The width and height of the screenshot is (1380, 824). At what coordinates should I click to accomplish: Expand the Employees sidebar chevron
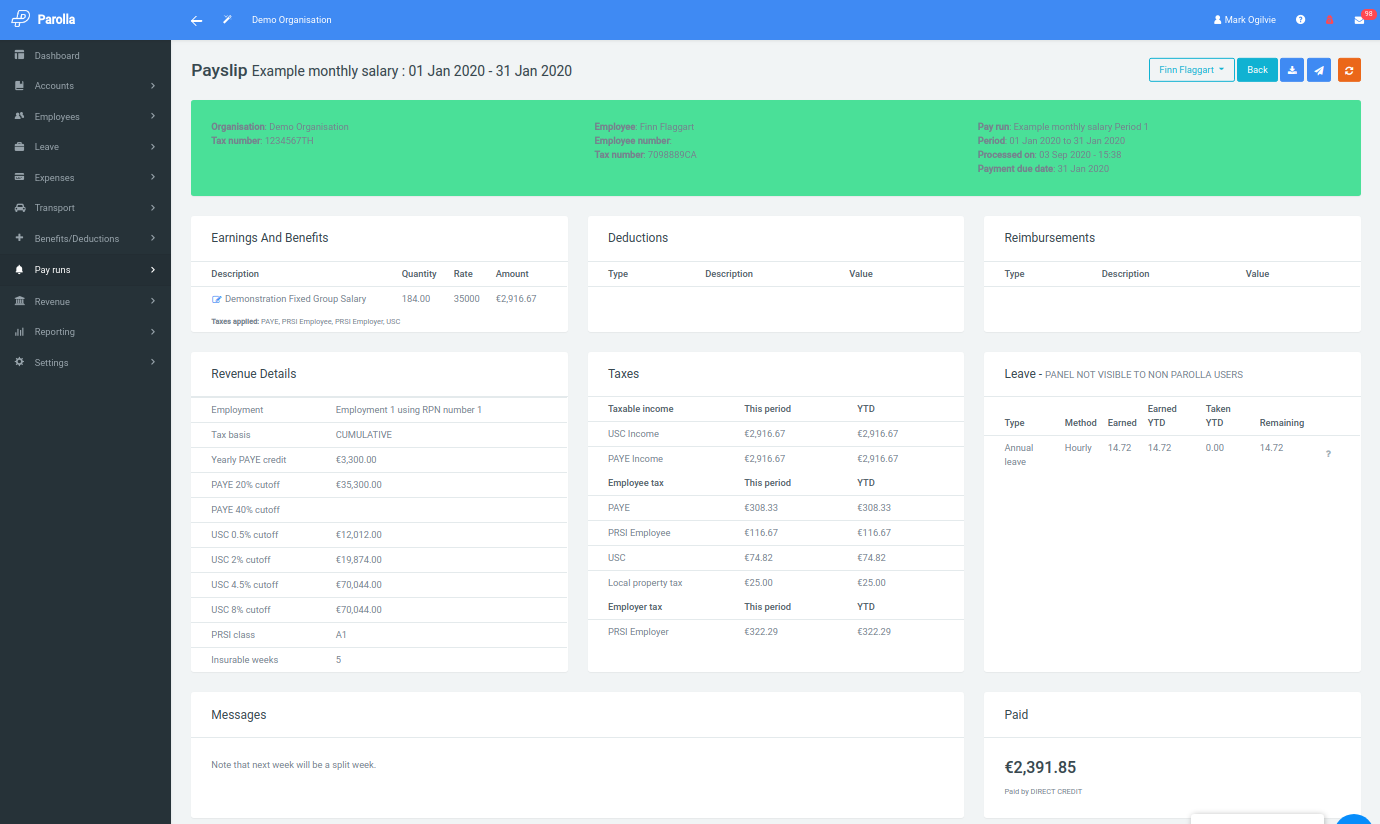point(153,116)
